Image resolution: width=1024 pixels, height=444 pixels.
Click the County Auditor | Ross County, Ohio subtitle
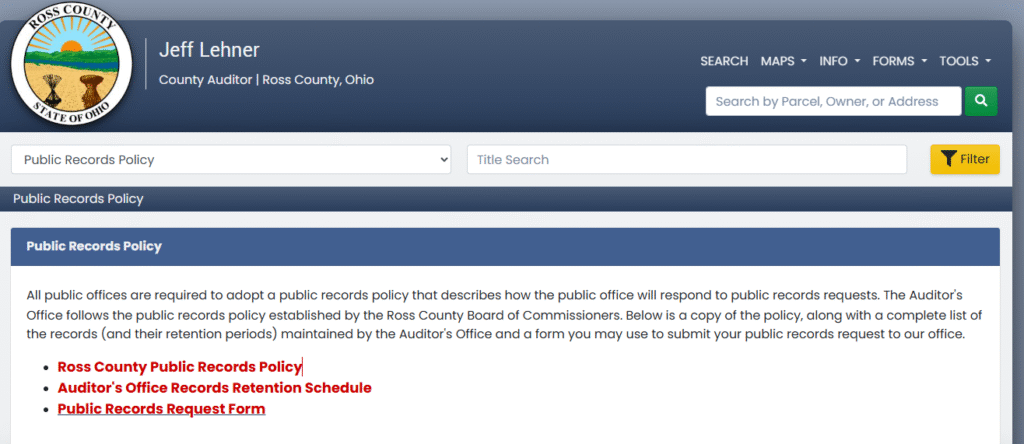click(266, 80)
